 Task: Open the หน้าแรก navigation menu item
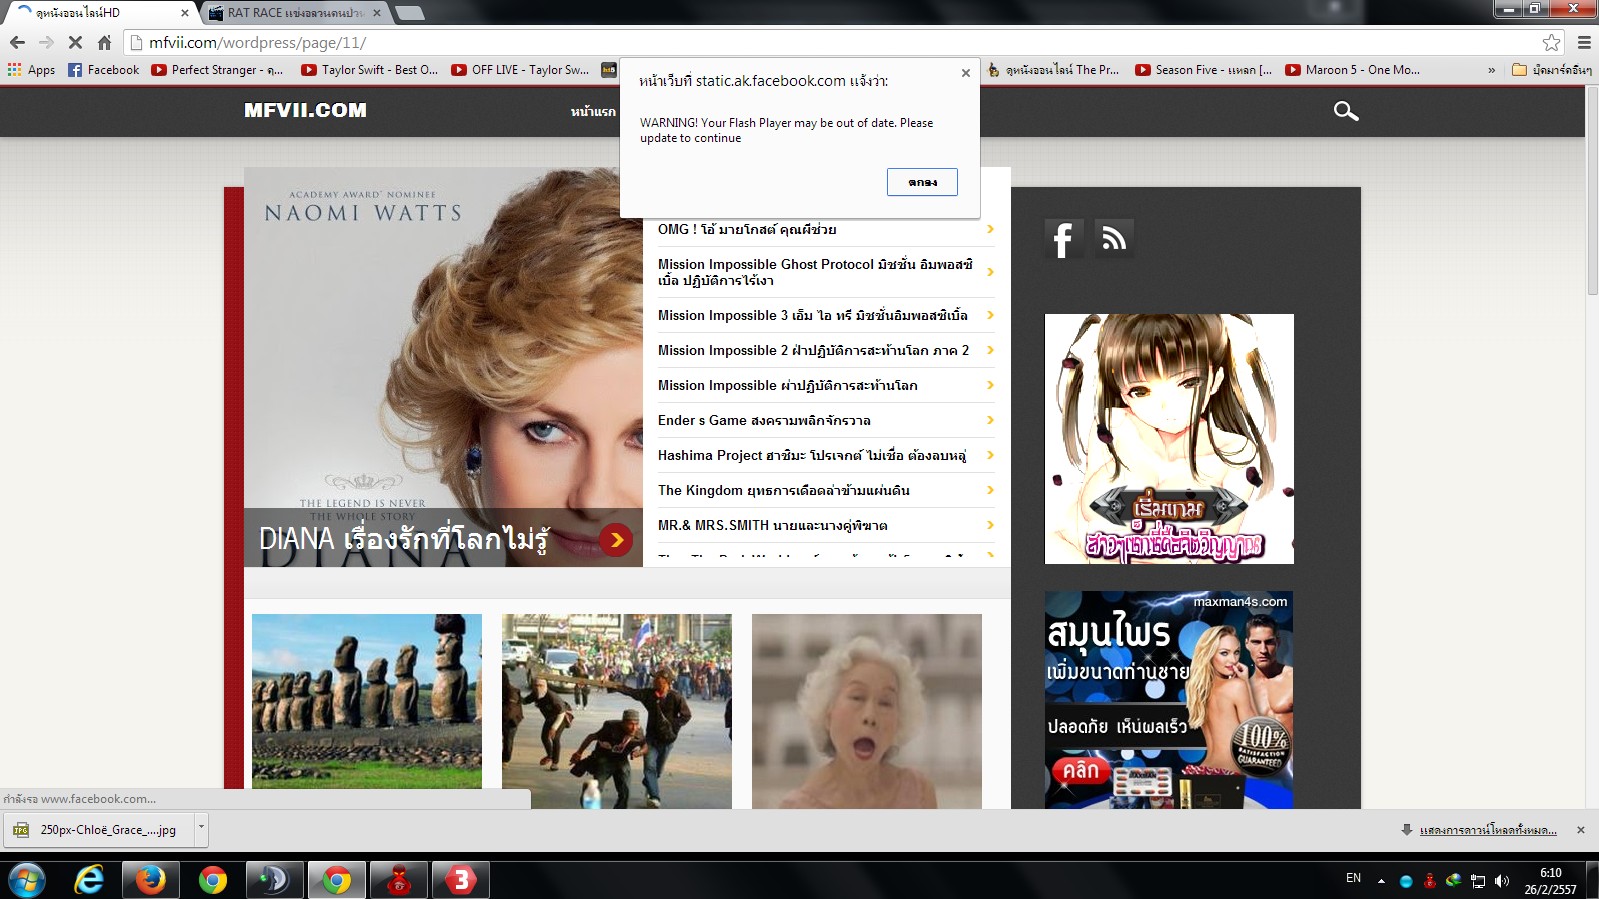pos(593,111)
